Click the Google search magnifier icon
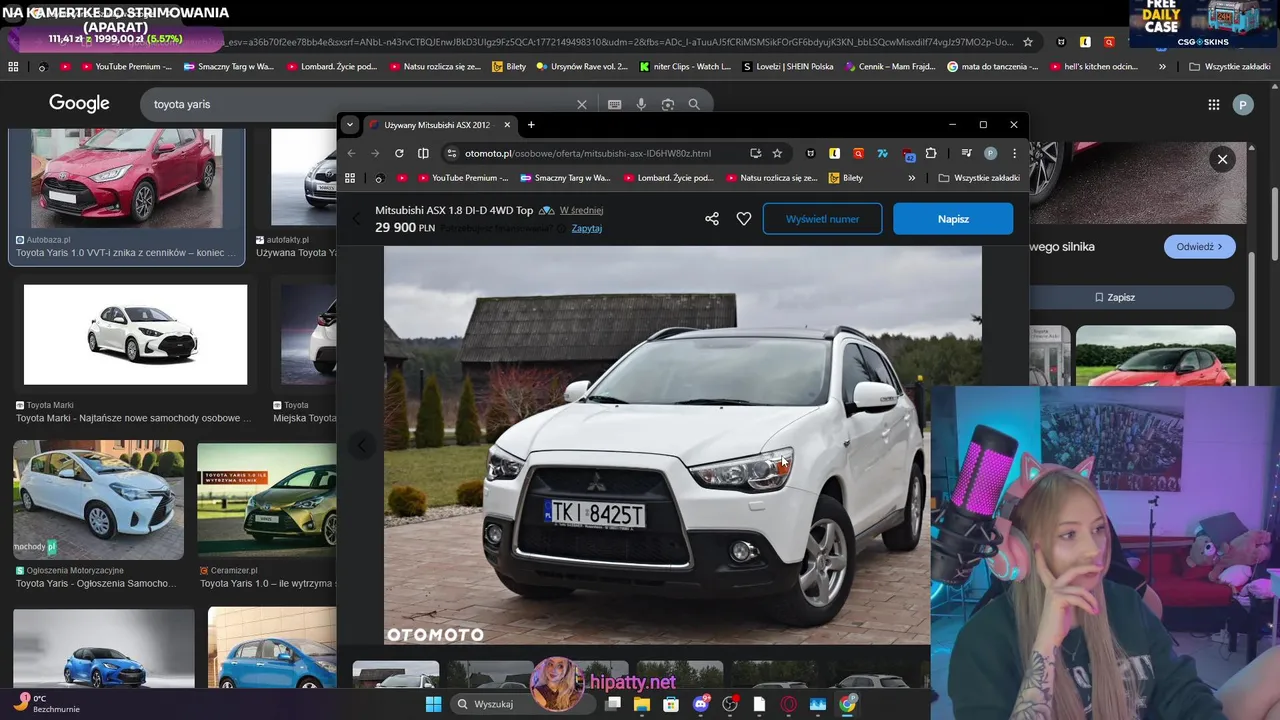 tap(694, 104)
